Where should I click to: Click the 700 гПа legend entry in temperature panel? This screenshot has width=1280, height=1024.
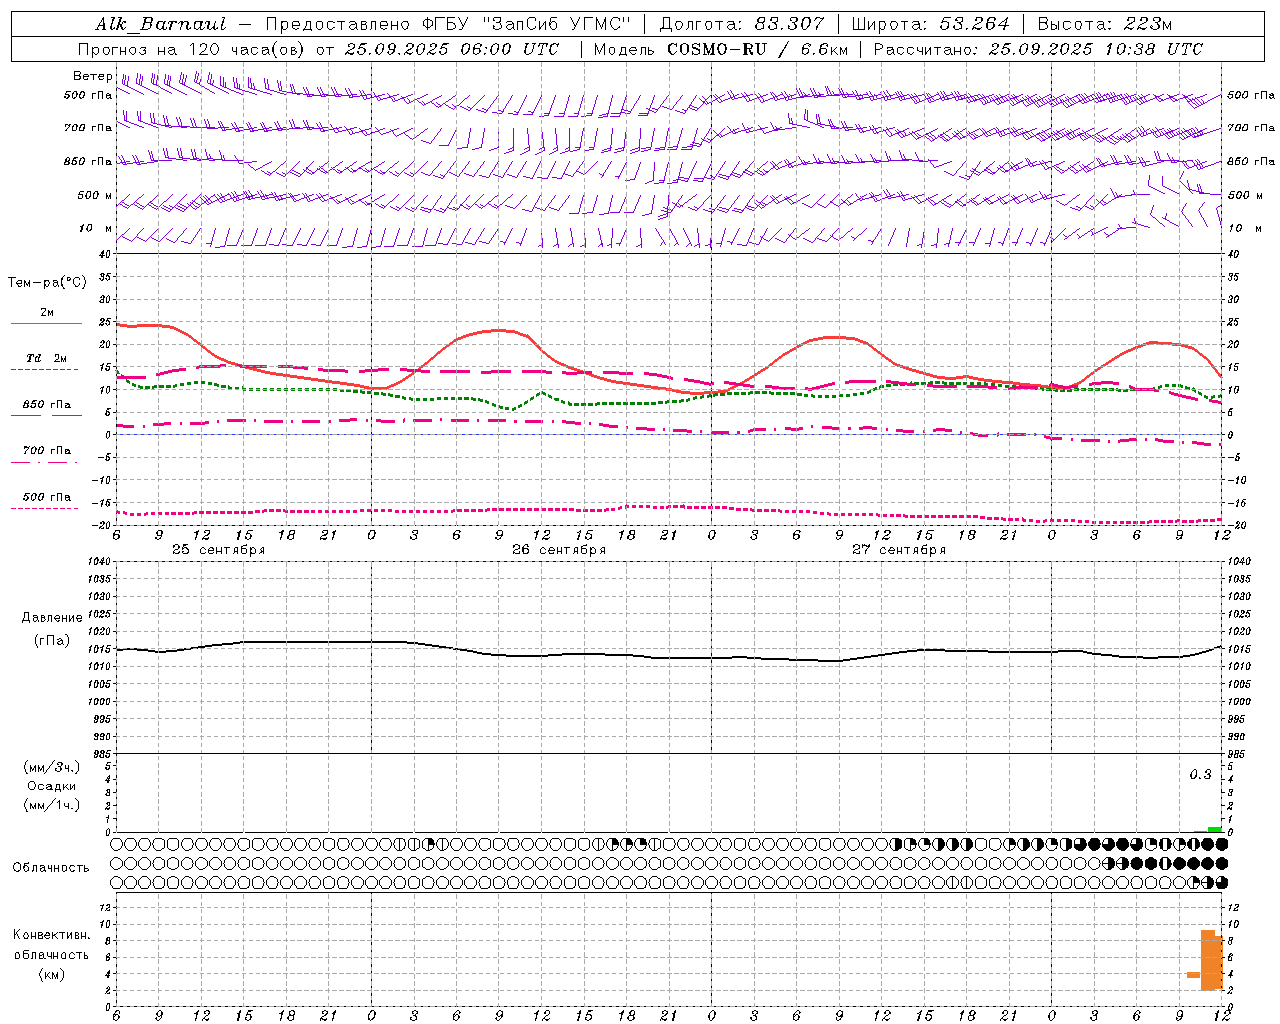click(x=47, y=451)
